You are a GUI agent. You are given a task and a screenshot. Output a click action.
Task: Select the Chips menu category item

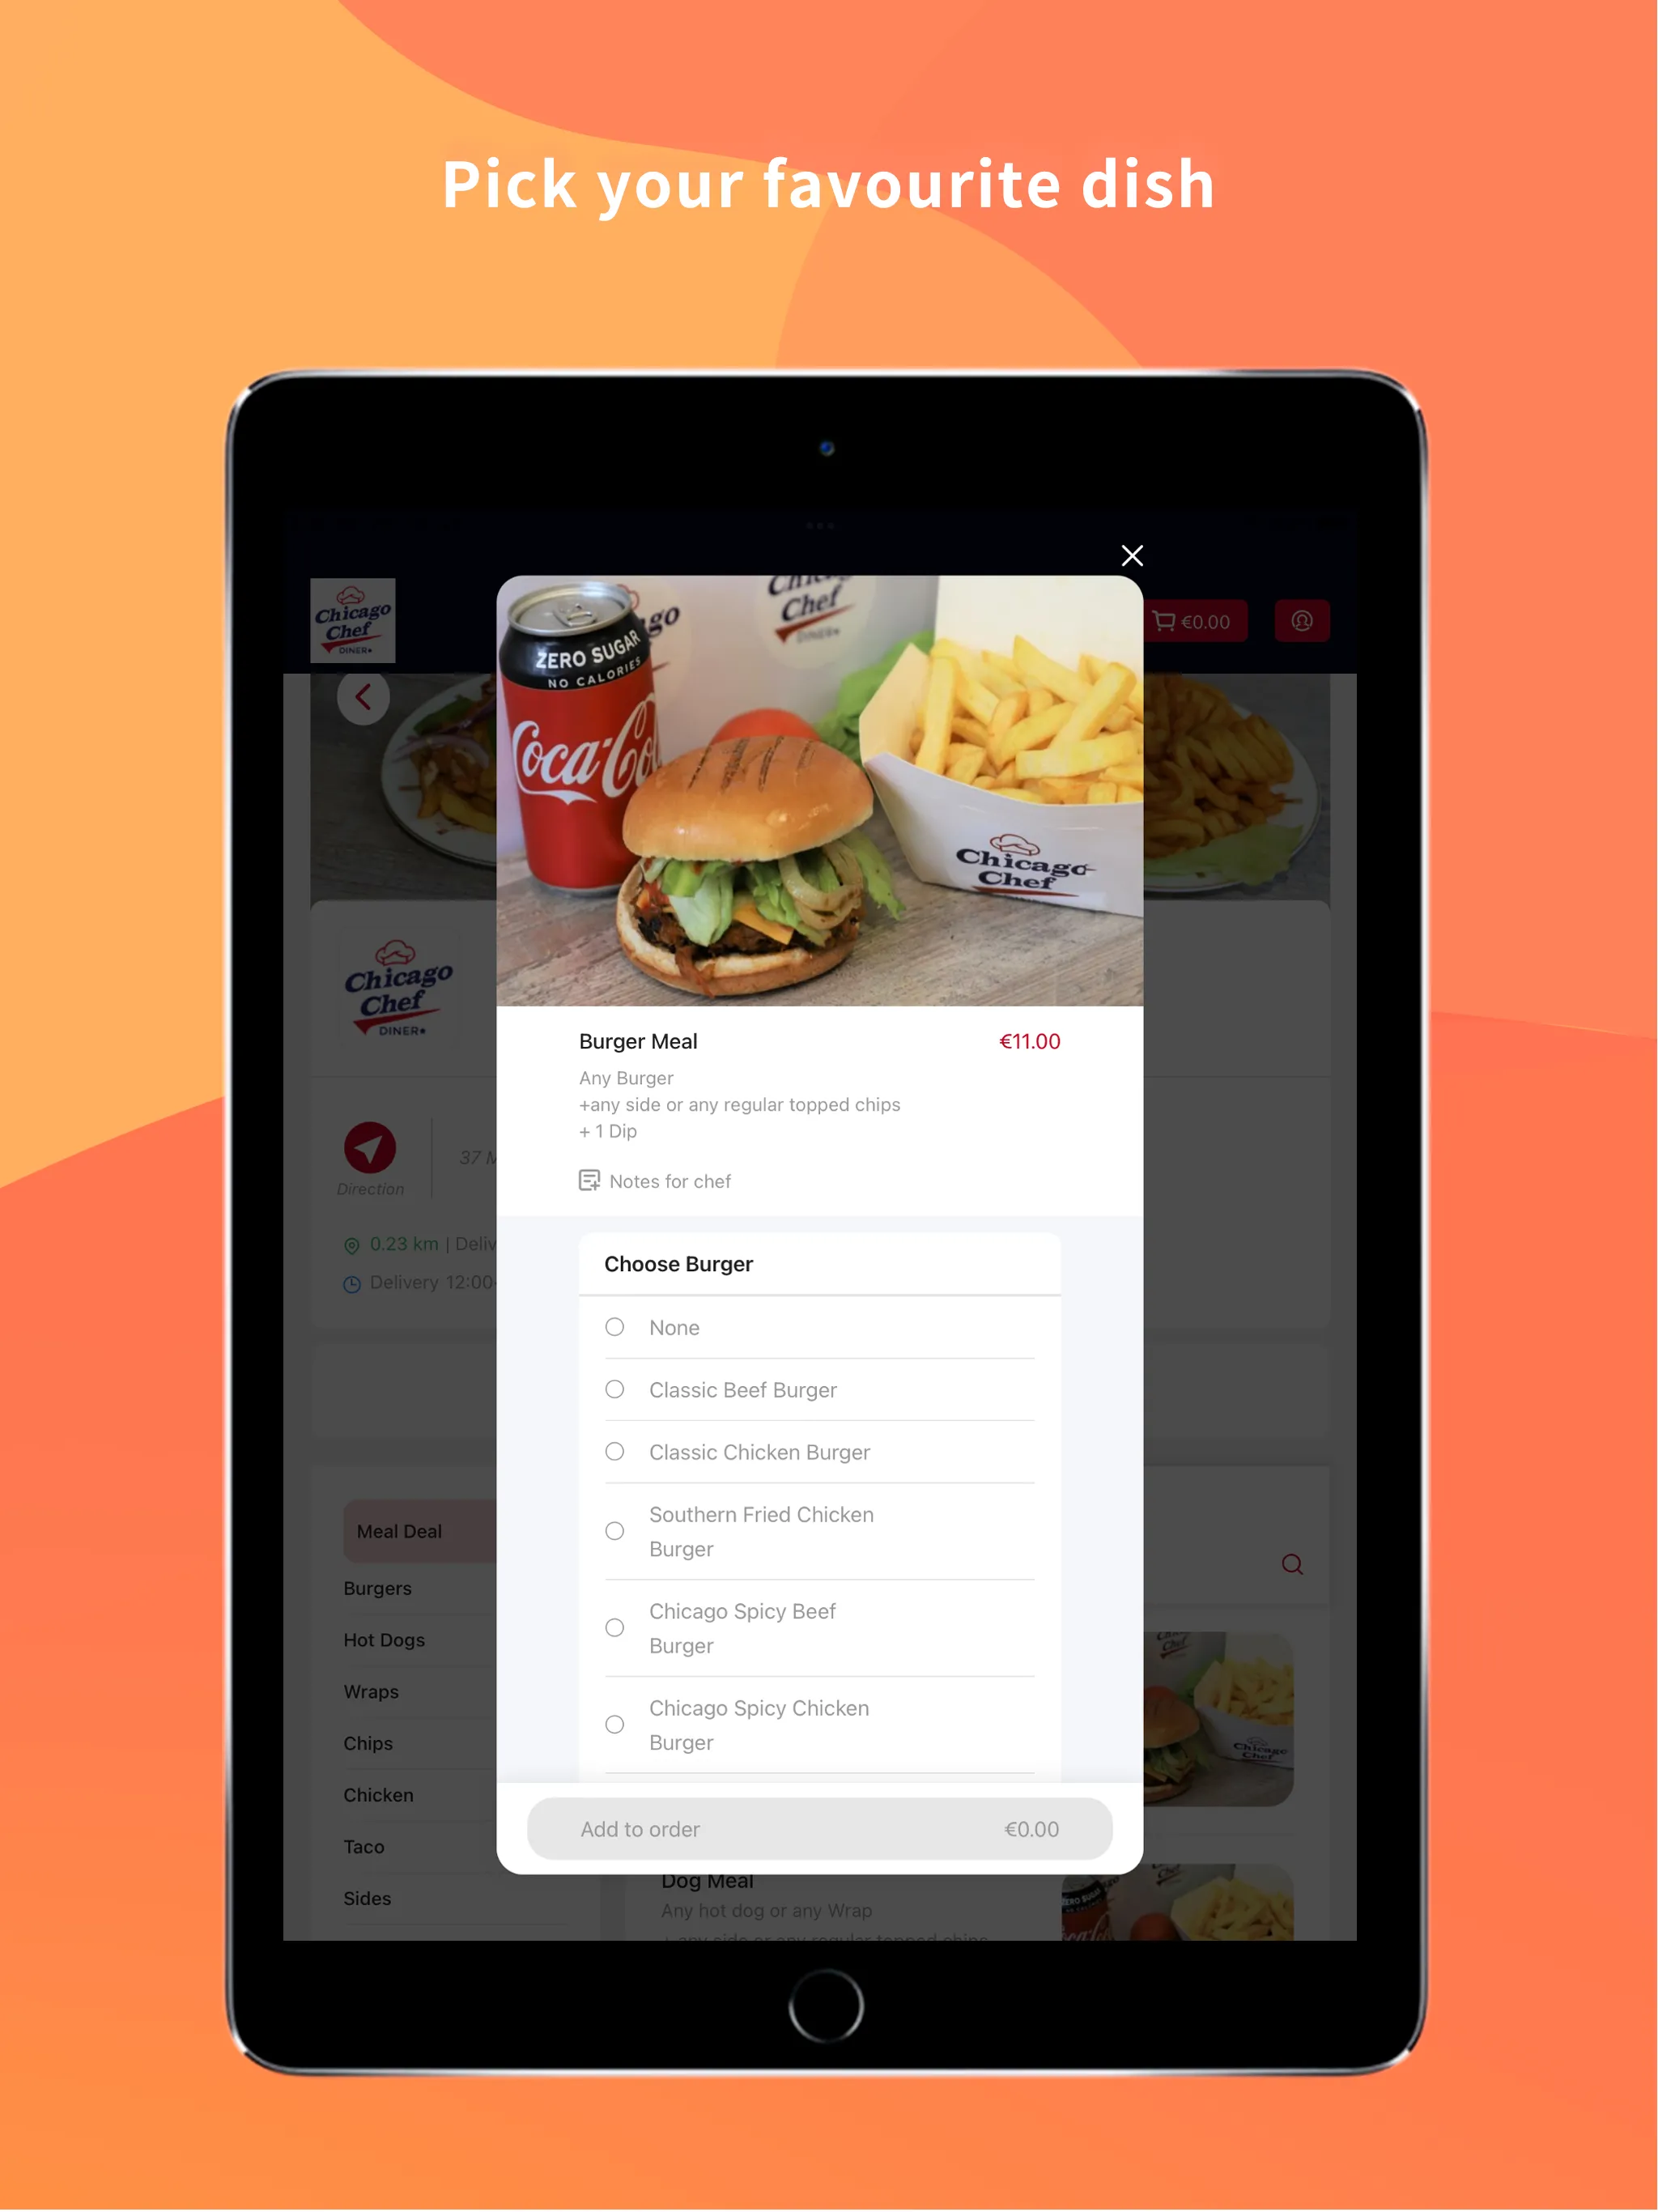click(366, 1742)
